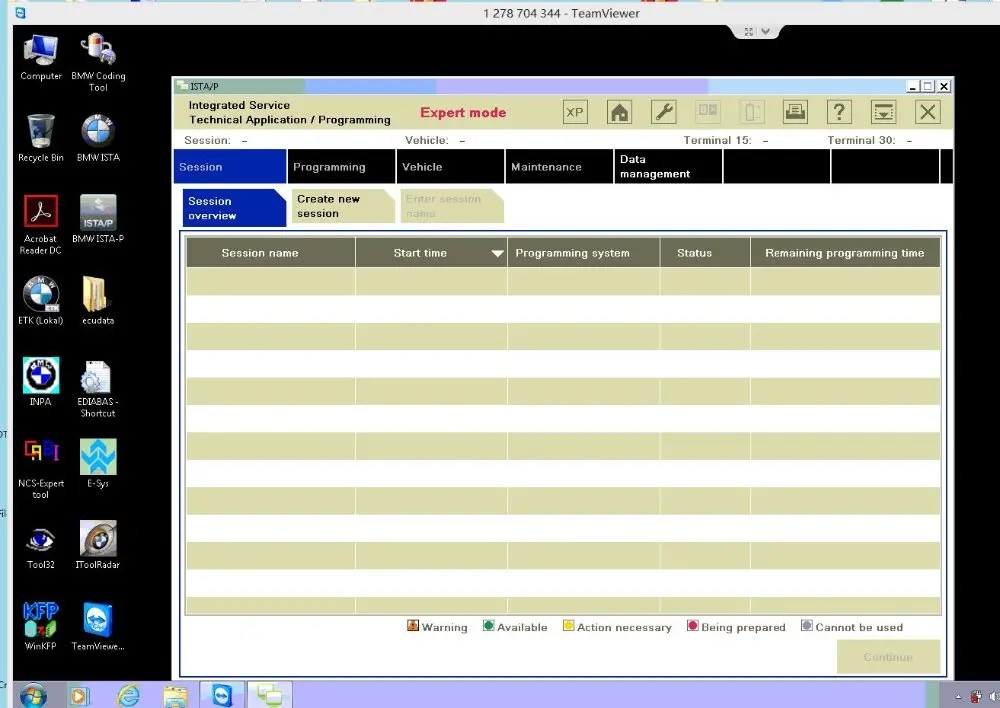Open the Windows Start button
This screenshot has width=1000, height=708.
pyautogui.click(x=33, y=695)
